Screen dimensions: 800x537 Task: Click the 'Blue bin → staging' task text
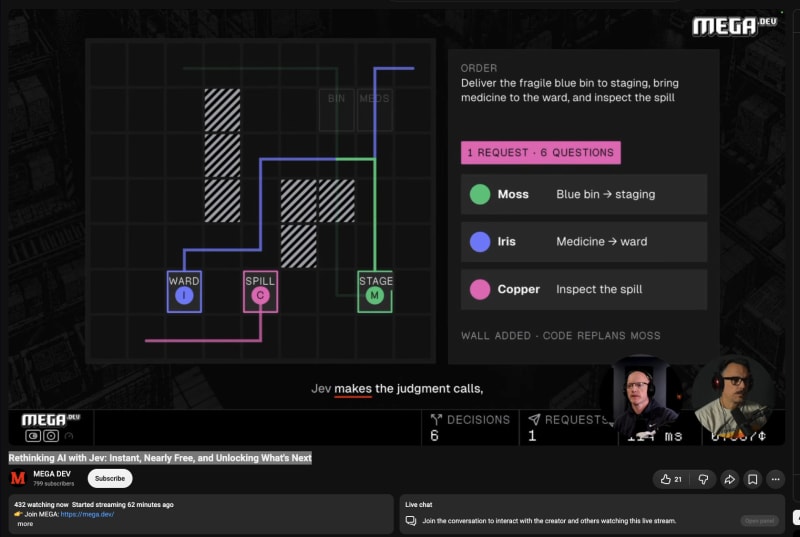click(606, 194)
